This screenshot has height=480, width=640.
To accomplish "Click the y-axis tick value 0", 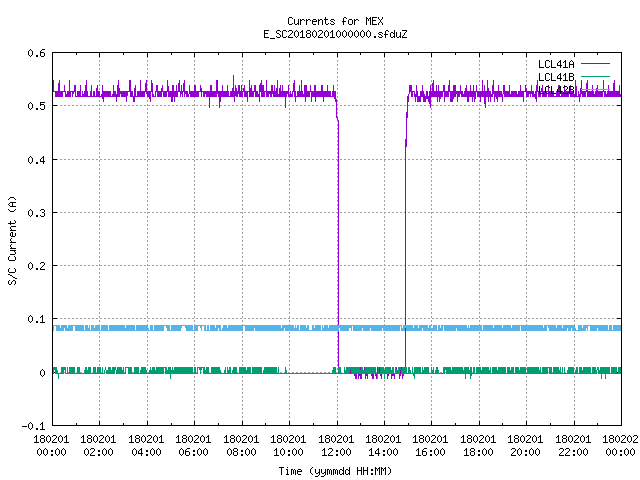I will [x=42, y=373].
